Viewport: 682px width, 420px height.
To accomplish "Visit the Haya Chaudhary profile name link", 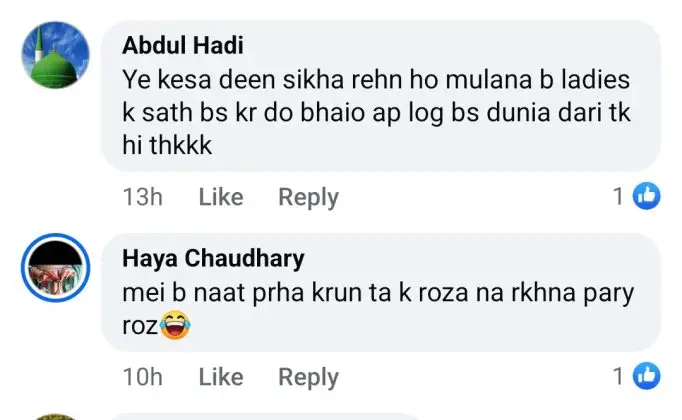I will pyautogui.click(x=213, y=258).
